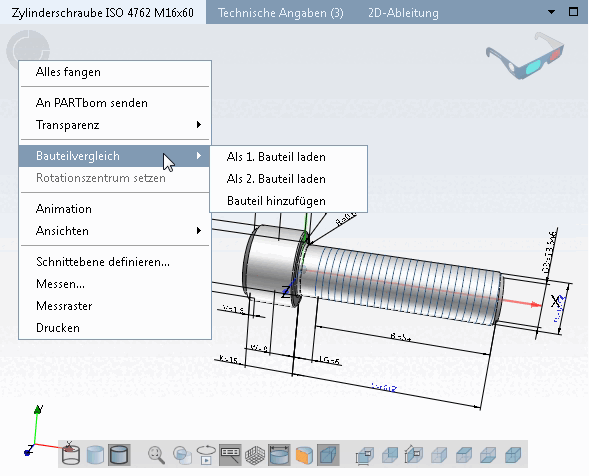
Task: Toggle the rotation animation play icon
Action: tap(206, 455)
